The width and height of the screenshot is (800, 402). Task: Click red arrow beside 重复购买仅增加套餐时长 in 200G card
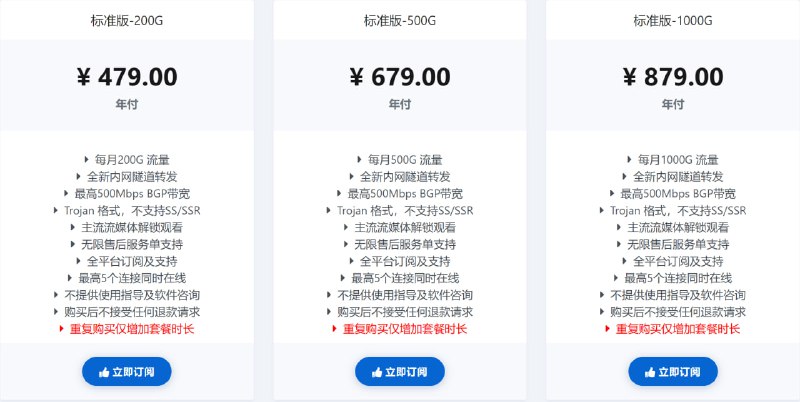62,329
